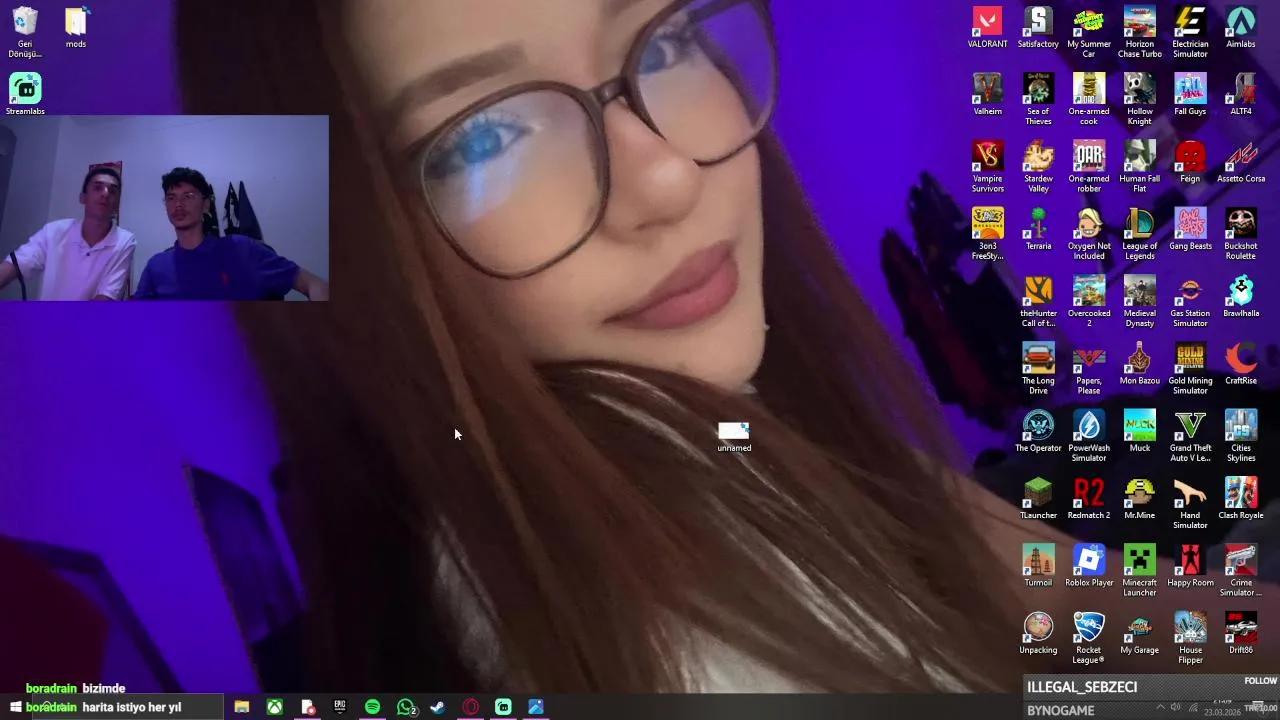
Task: Select Cities Skylines icon
Action: (1241, 435)
